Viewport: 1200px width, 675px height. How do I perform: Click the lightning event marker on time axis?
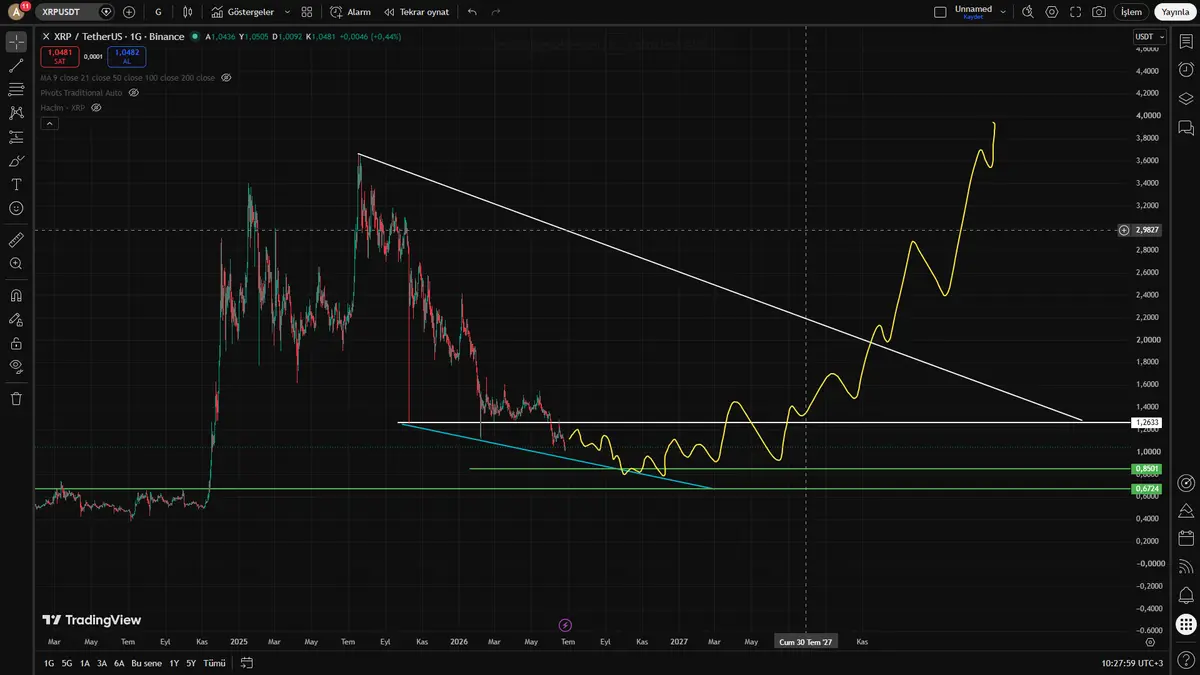(564, 625)
